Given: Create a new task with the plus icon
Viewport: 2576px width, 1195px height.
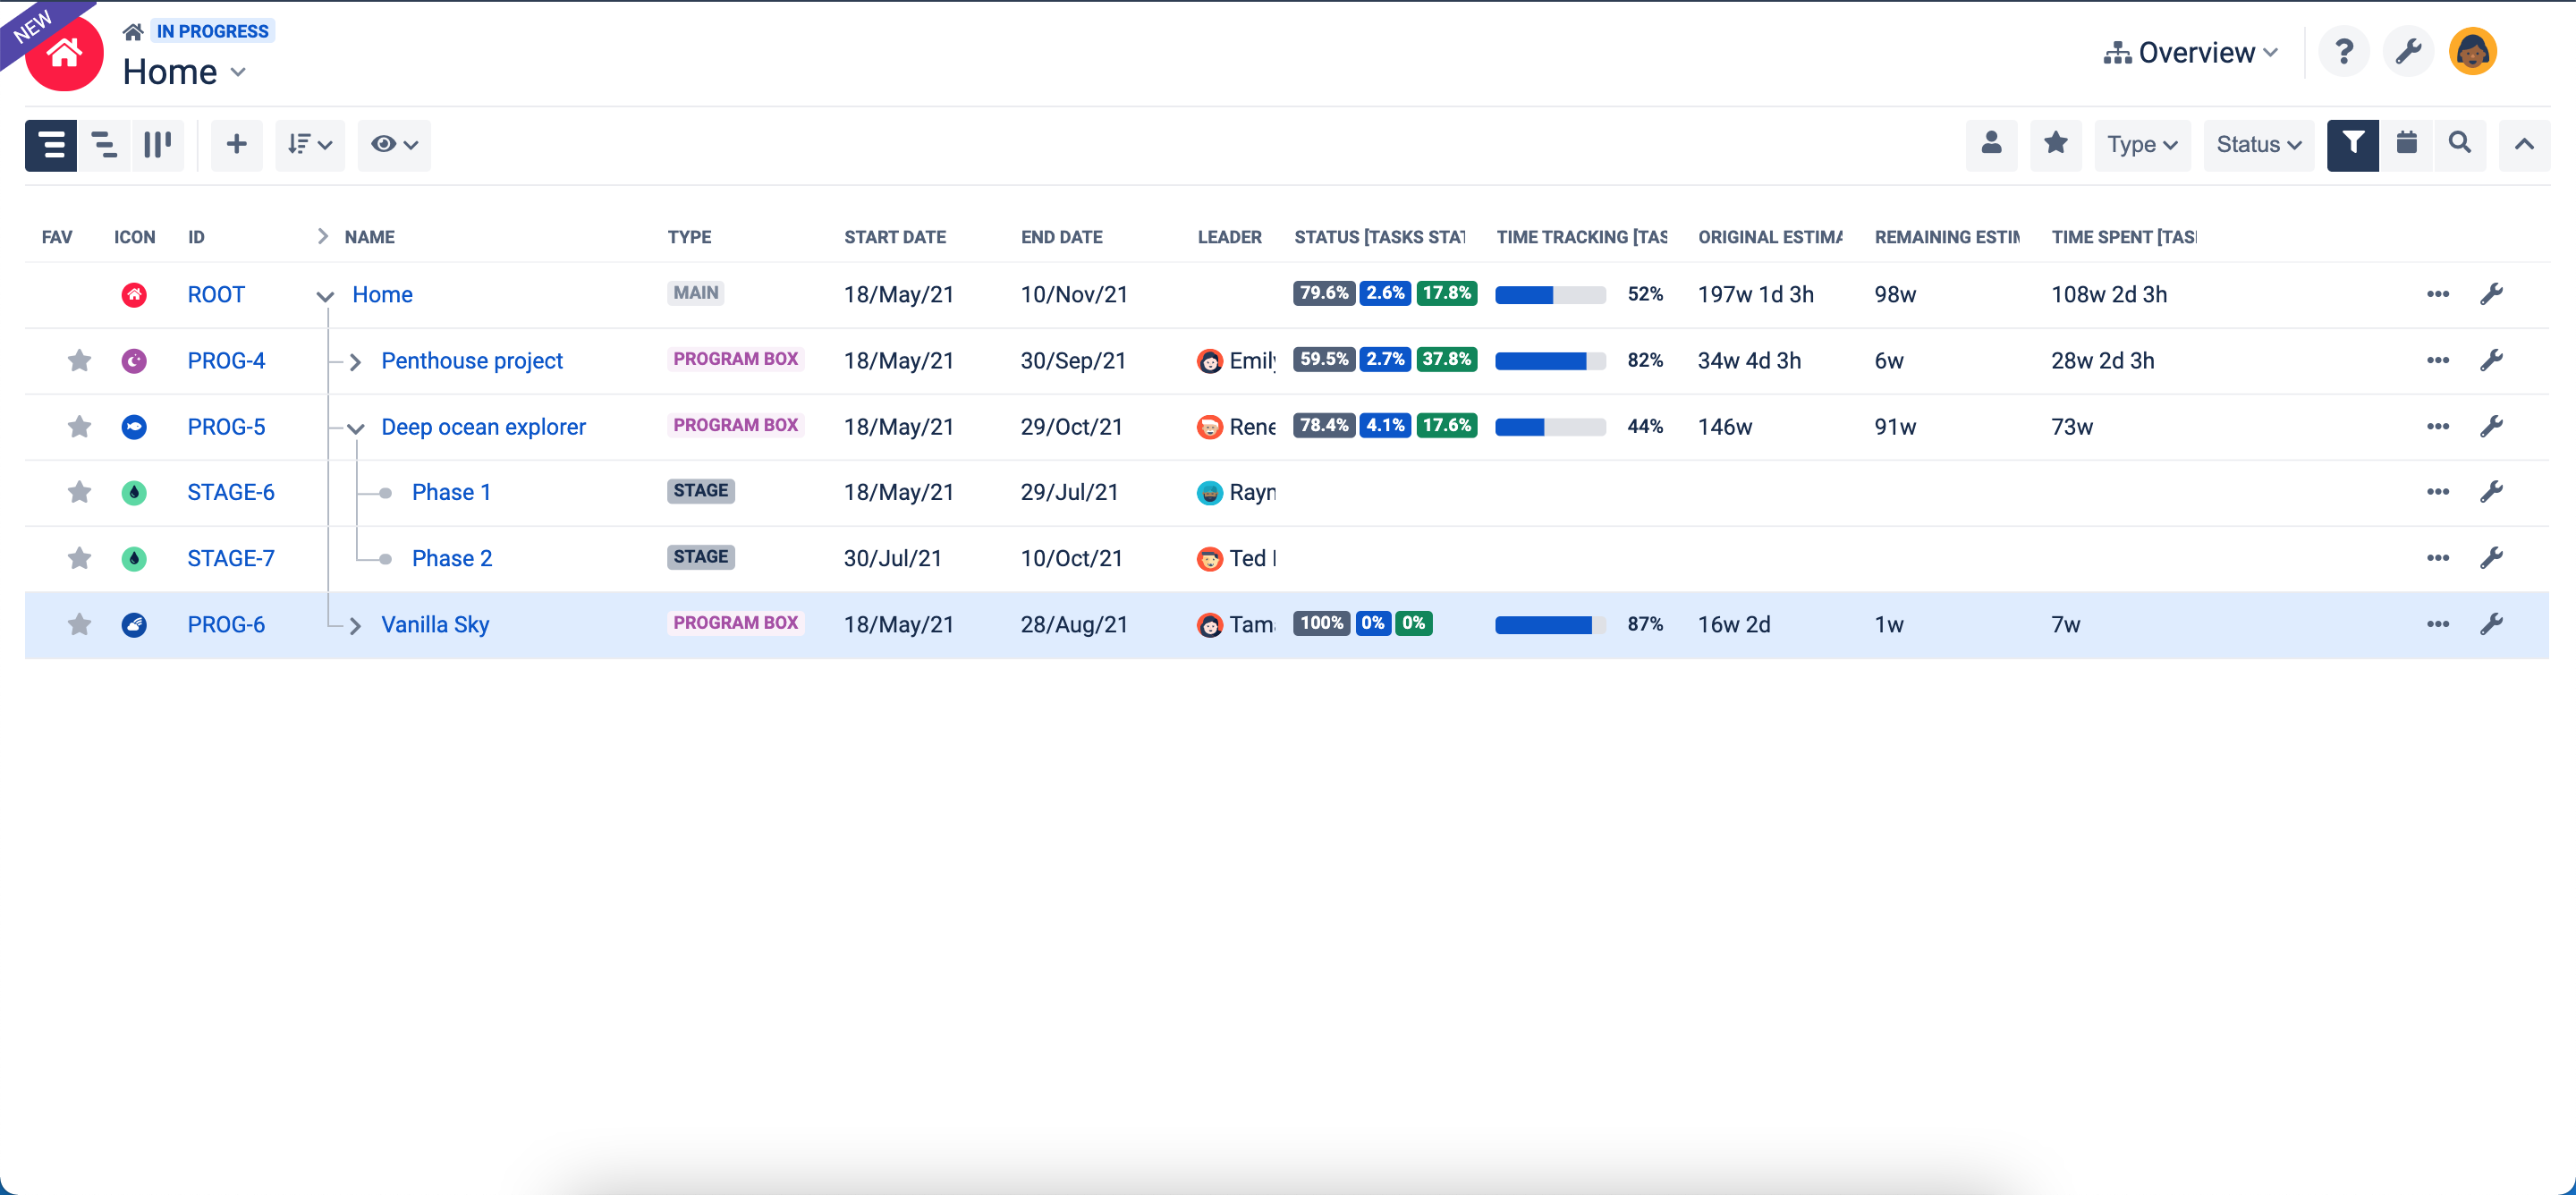Looking at the screenshot, I should coord(236,145).
